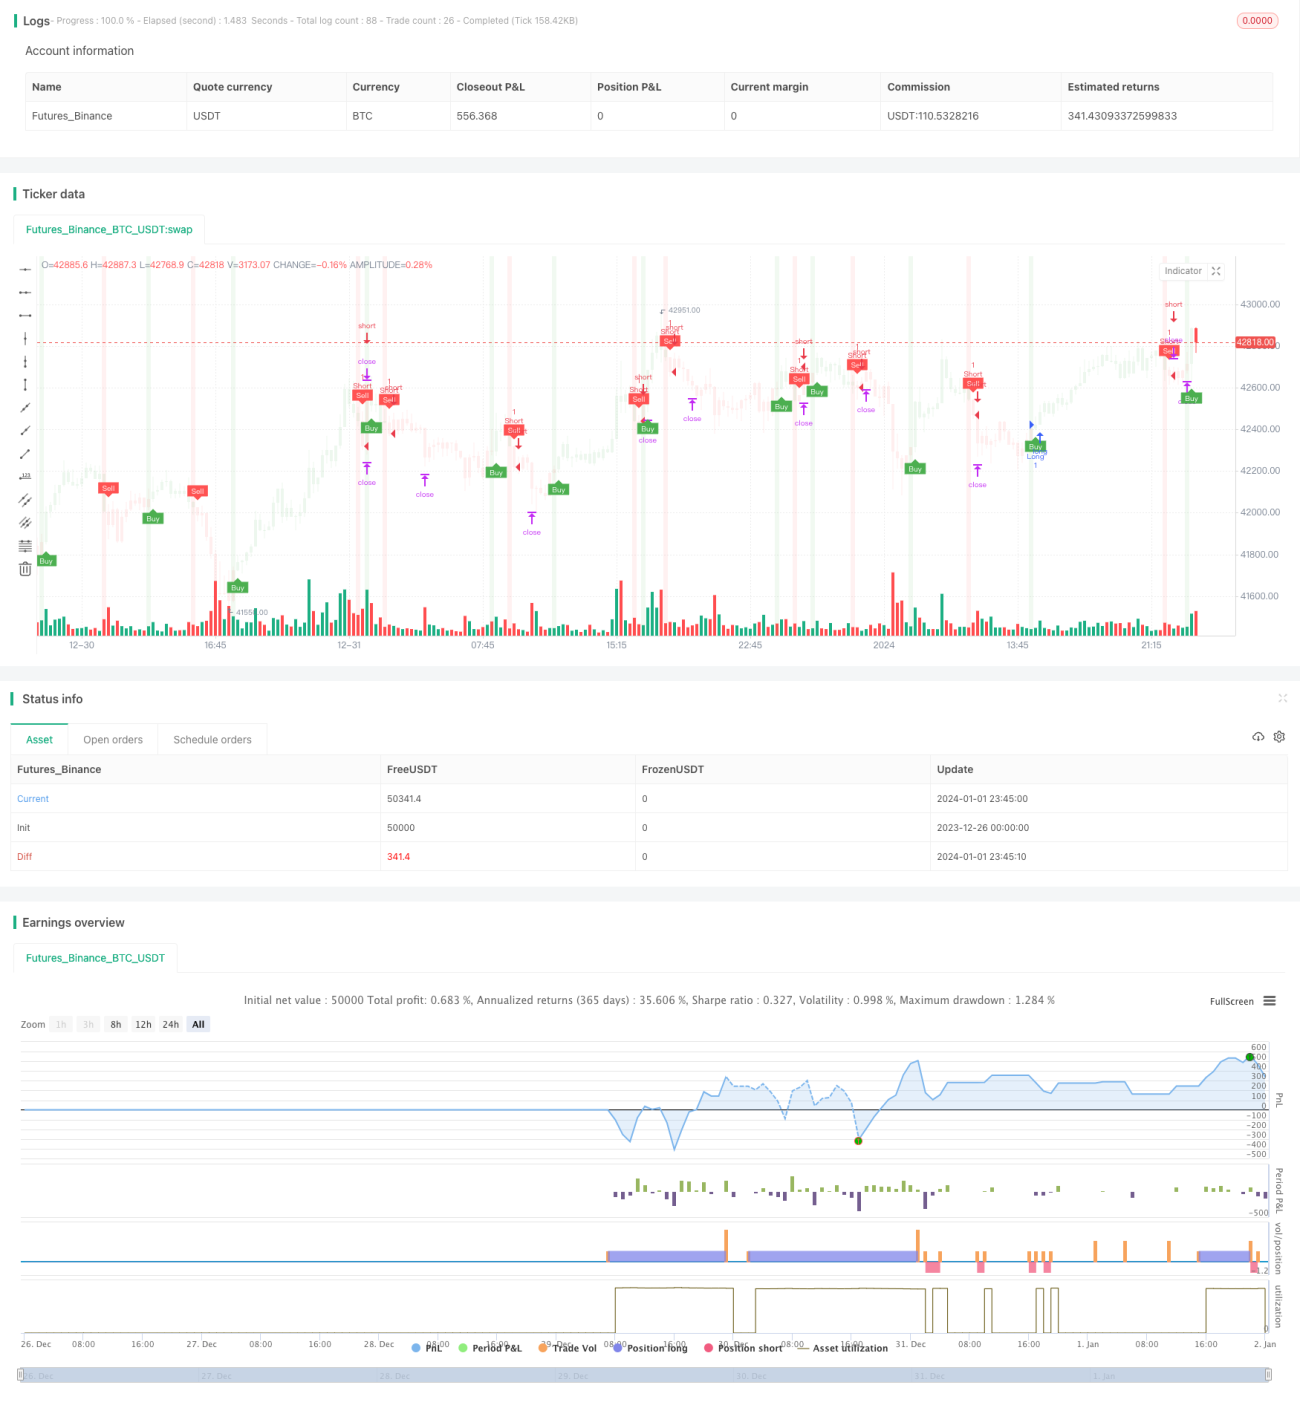
Task: Click the cloud download icon in Status info
Action: pos(1258,737)
